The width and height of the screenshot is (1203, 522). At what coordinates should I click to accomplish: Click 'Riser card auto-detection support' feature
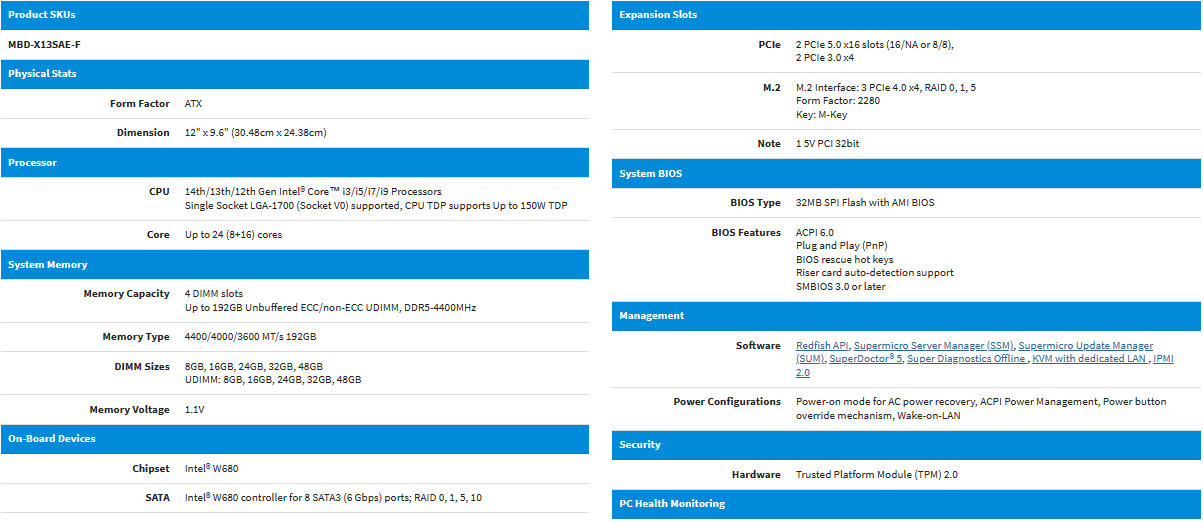coord(875,273)
